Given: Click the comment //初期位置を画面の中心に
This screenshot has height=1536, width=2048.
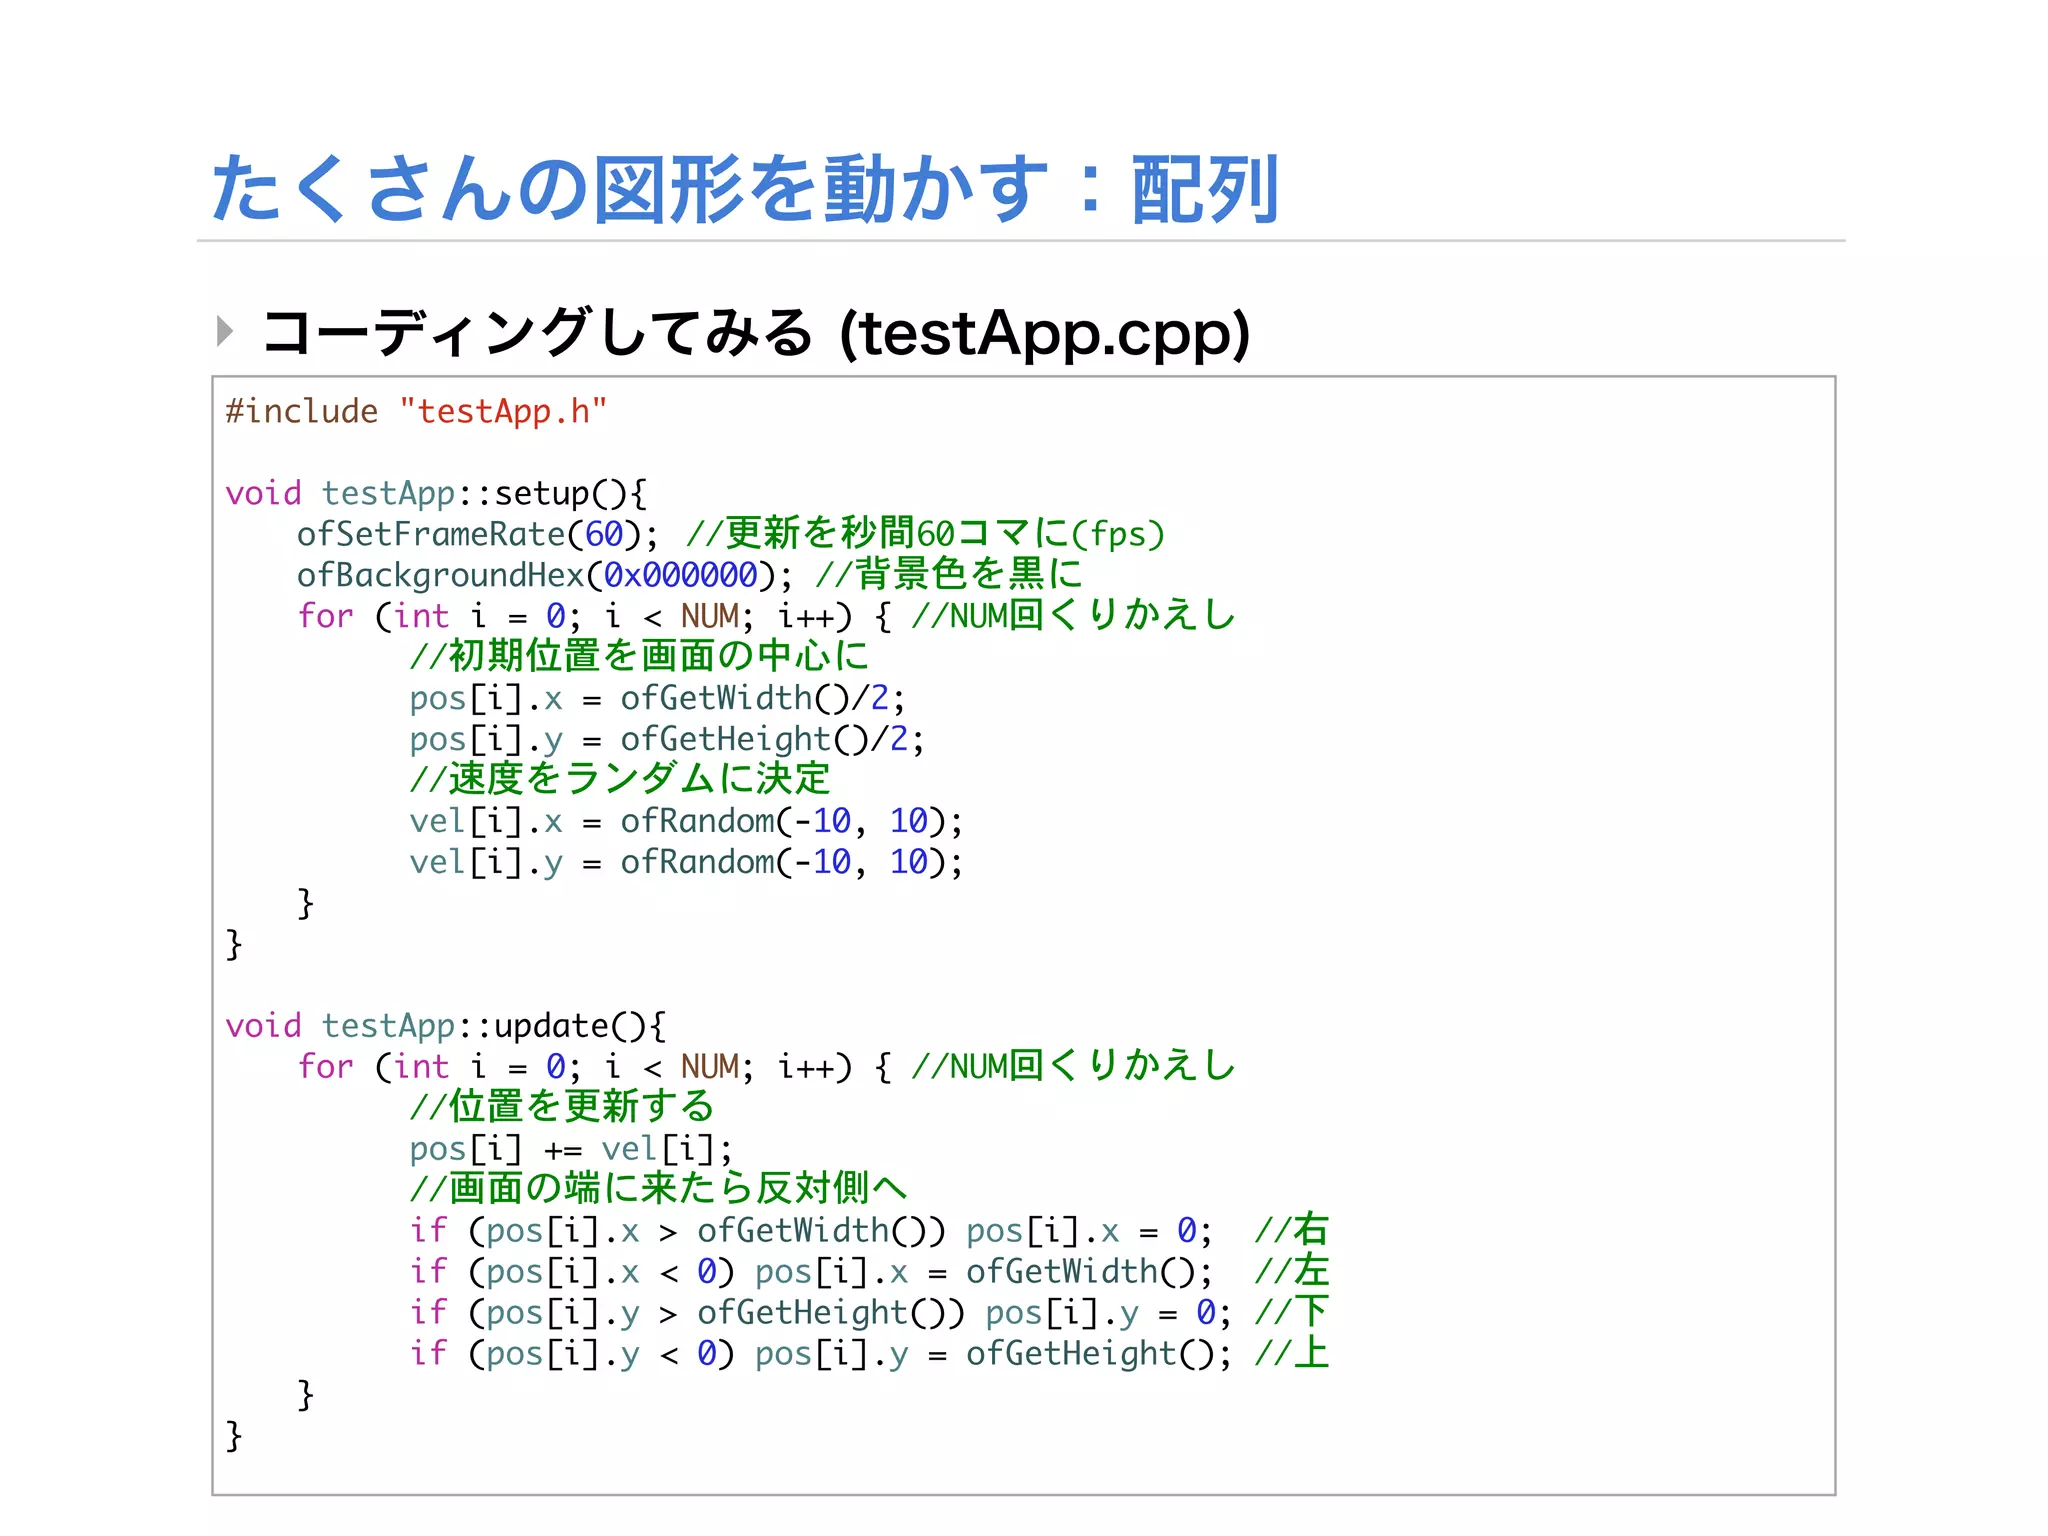Looking at the screenshot, I should click(640, 656).
